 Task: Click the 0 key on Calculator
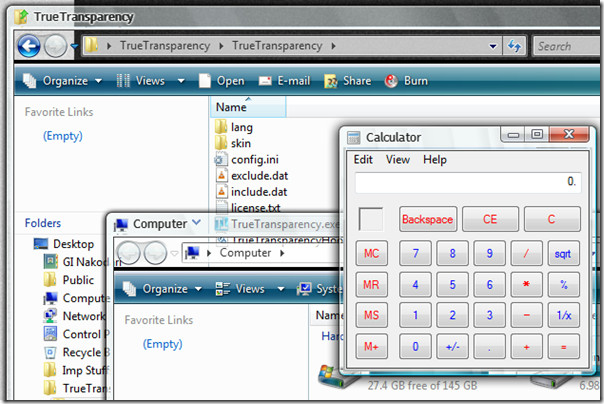click(x=415, y=347)
